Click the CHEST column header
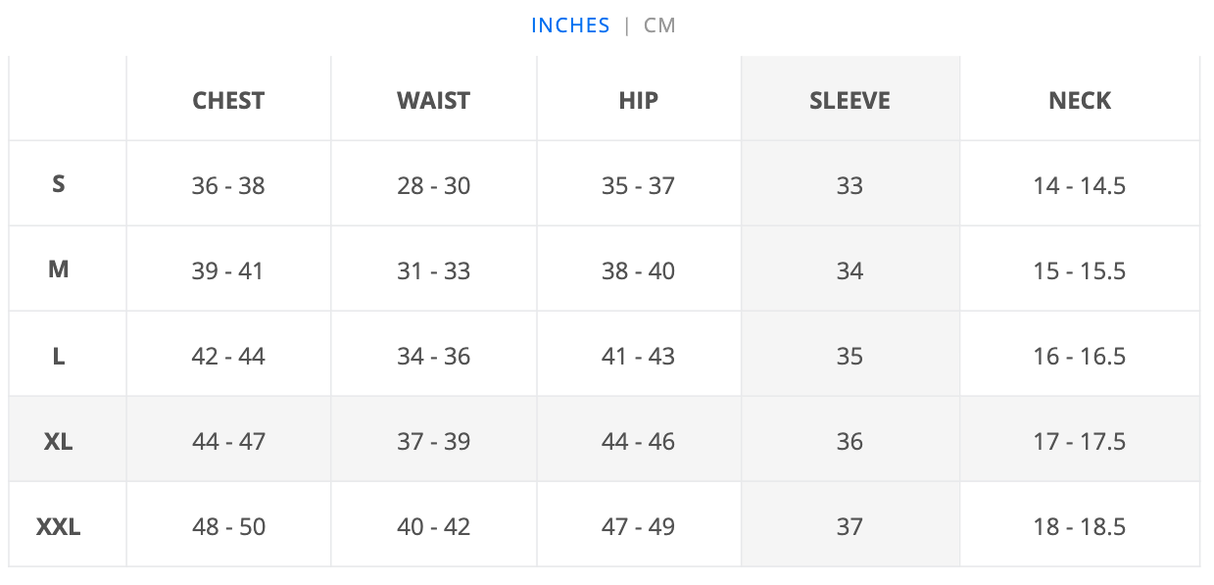 click(x=228, y=100)
